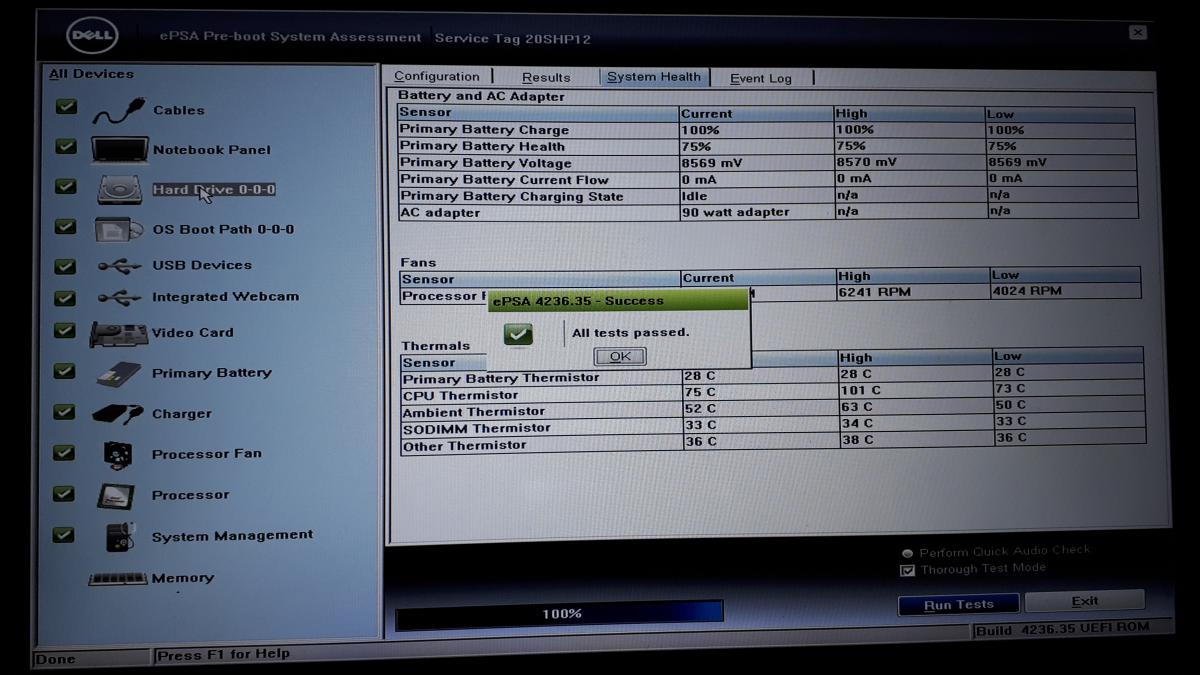Image resolution: width=1200 pixels, height=675 pixels.
Task: Click the 100% test progress bar
Action: pos(560,614)
